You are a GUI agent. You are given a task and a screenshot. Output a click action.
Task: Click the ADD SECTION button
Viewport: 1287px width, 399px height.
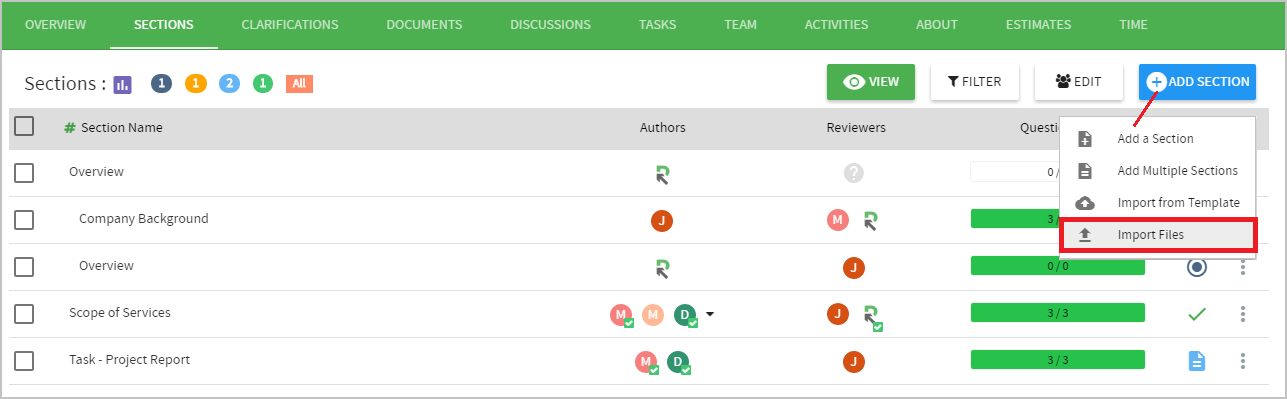pos(1198,82)
